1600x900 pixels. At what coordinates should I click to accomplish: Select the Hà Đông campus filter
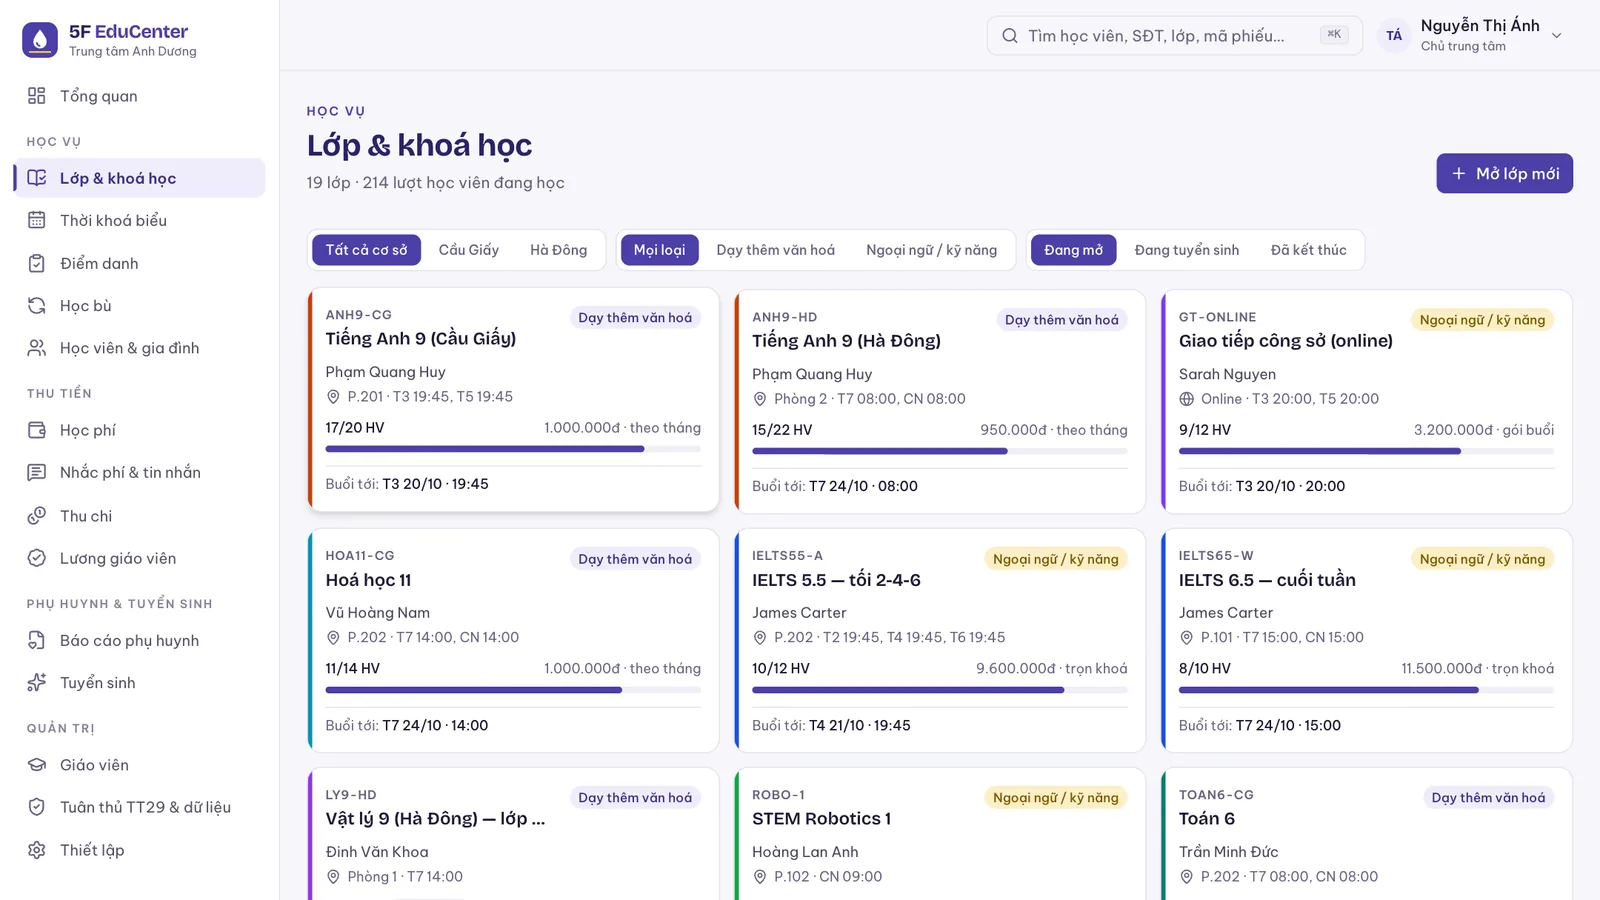click(x=558, y=250)
